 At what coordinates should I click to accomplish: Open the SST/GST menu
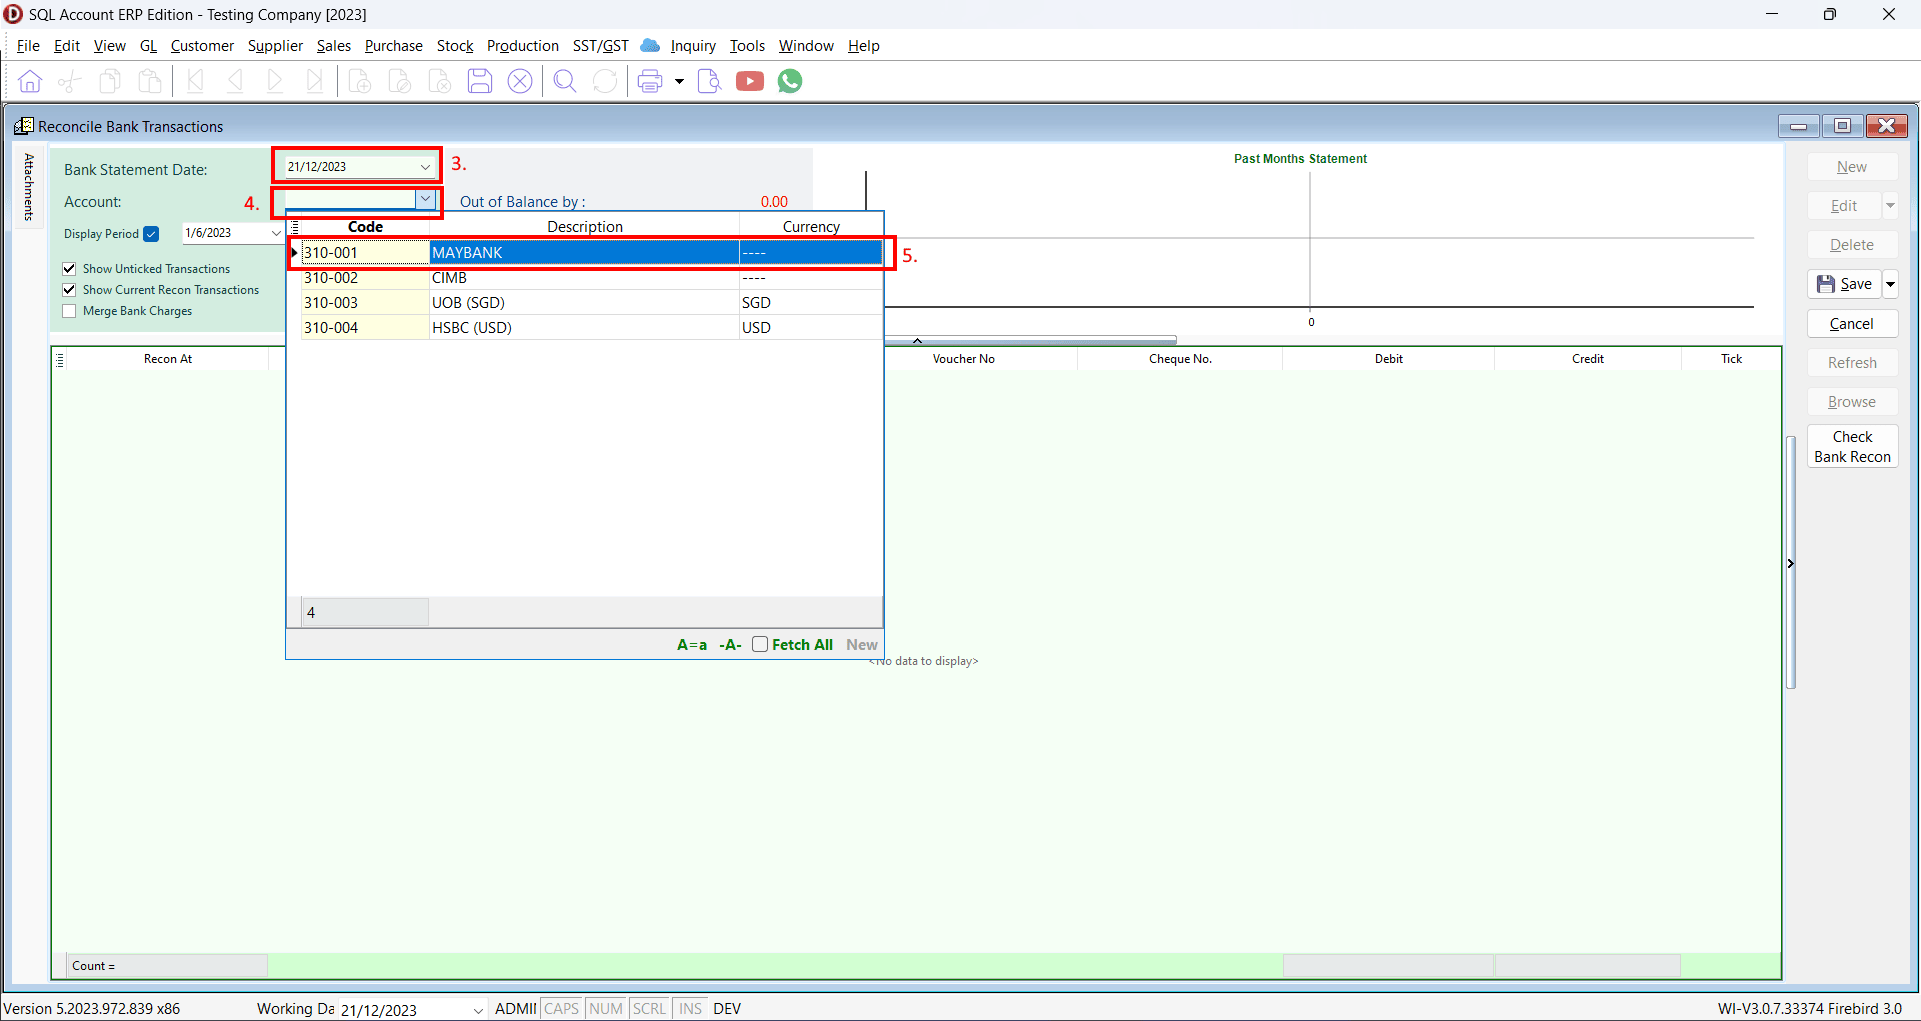coord(600,46)
